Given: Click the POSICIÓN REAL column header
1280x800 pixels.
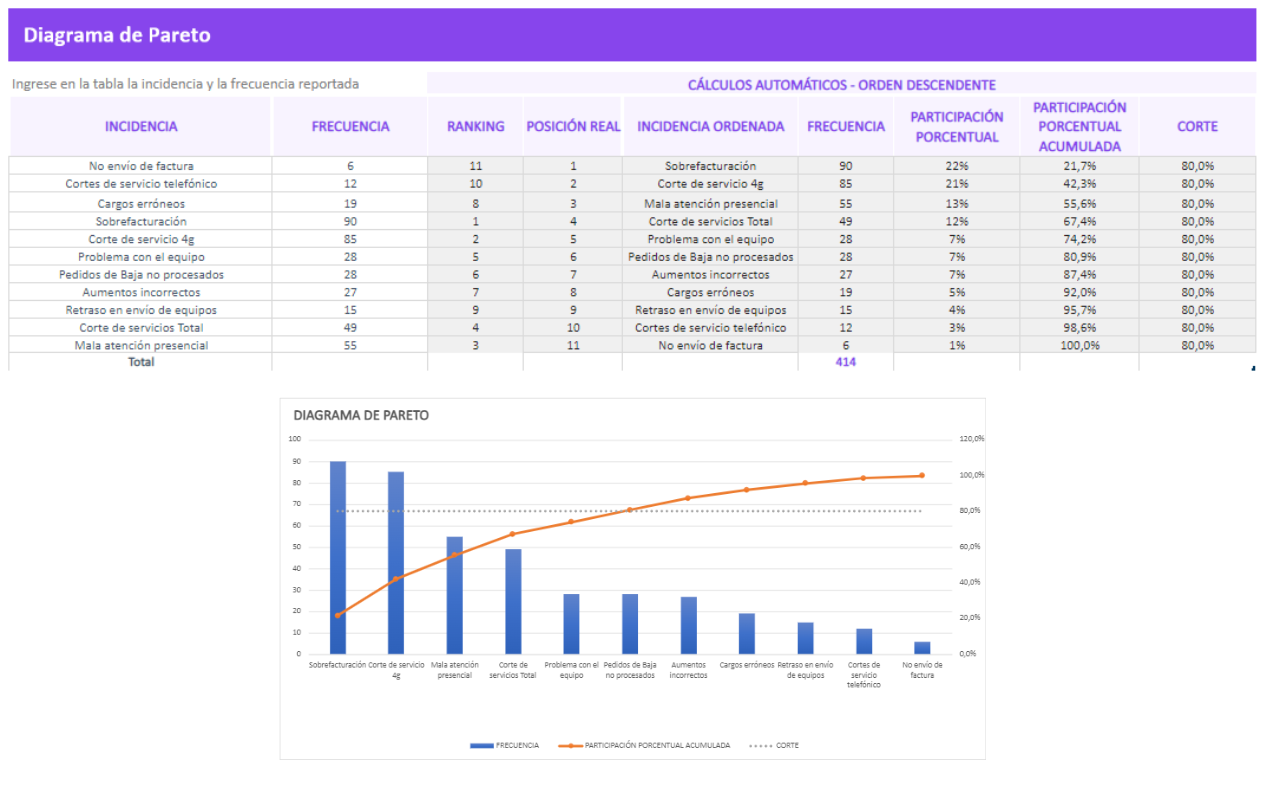Looking at the screenshot, I should (573, 127).
